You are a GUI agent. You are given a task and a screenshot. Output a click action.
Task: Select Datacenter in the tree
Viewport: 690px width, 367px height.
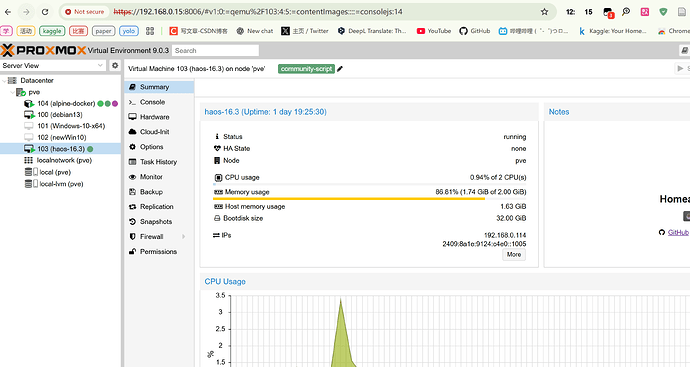point(37,81)
